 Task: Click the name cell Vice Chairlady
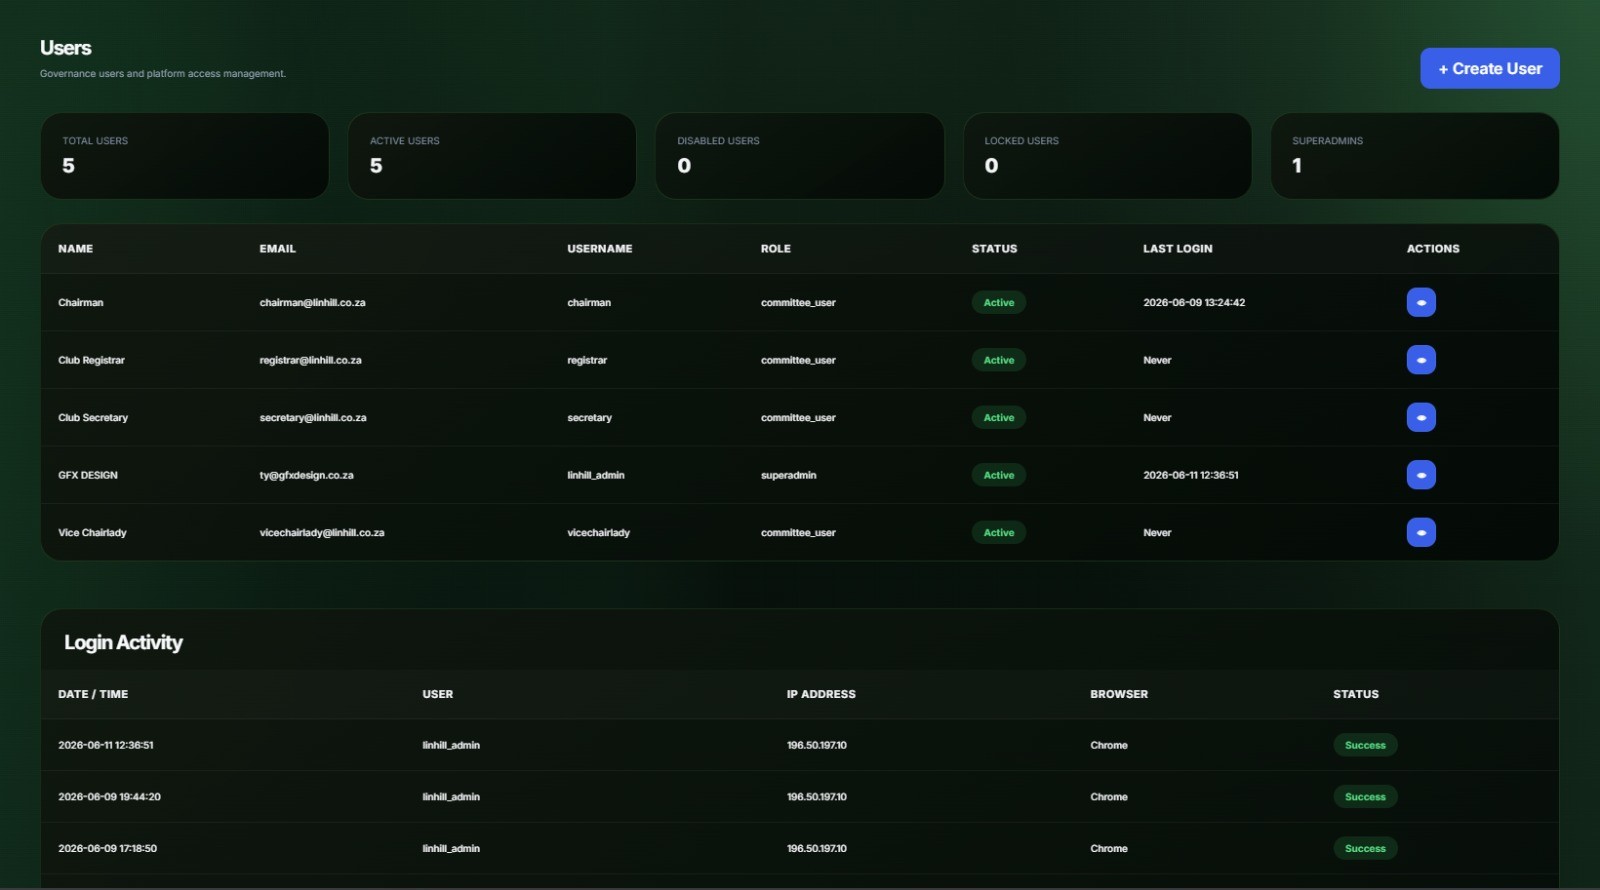coord(93,533)
